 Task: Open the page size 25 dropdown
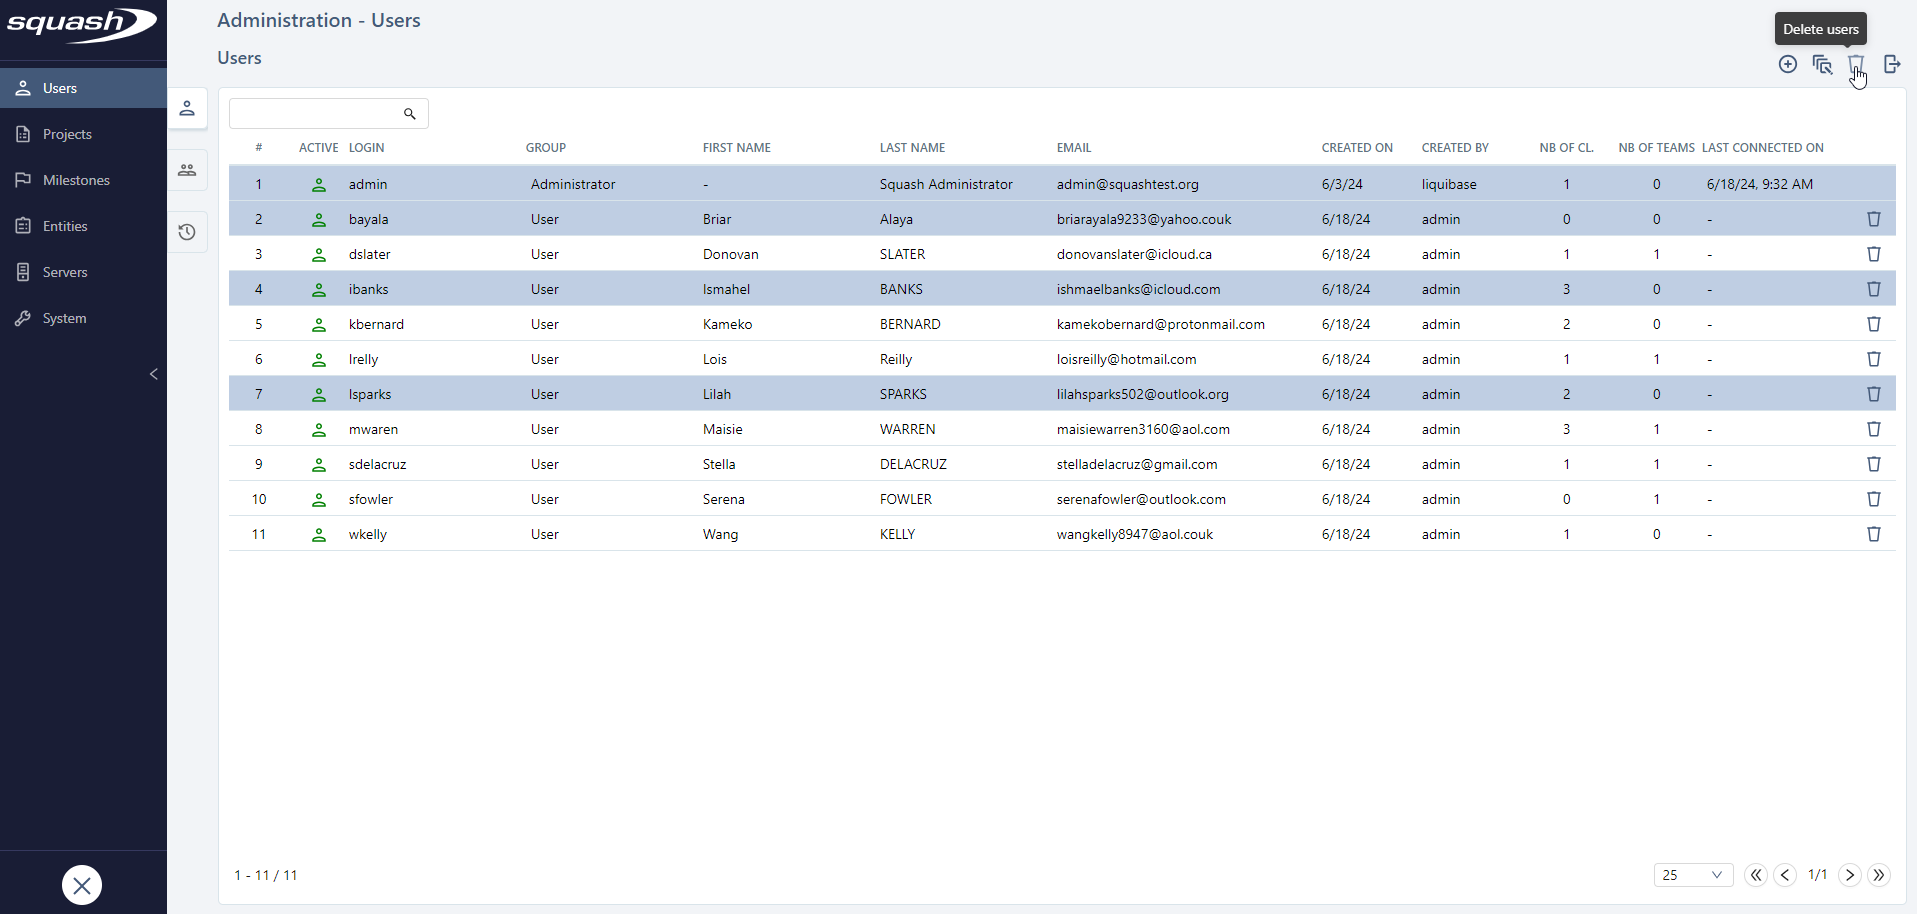1692,875
